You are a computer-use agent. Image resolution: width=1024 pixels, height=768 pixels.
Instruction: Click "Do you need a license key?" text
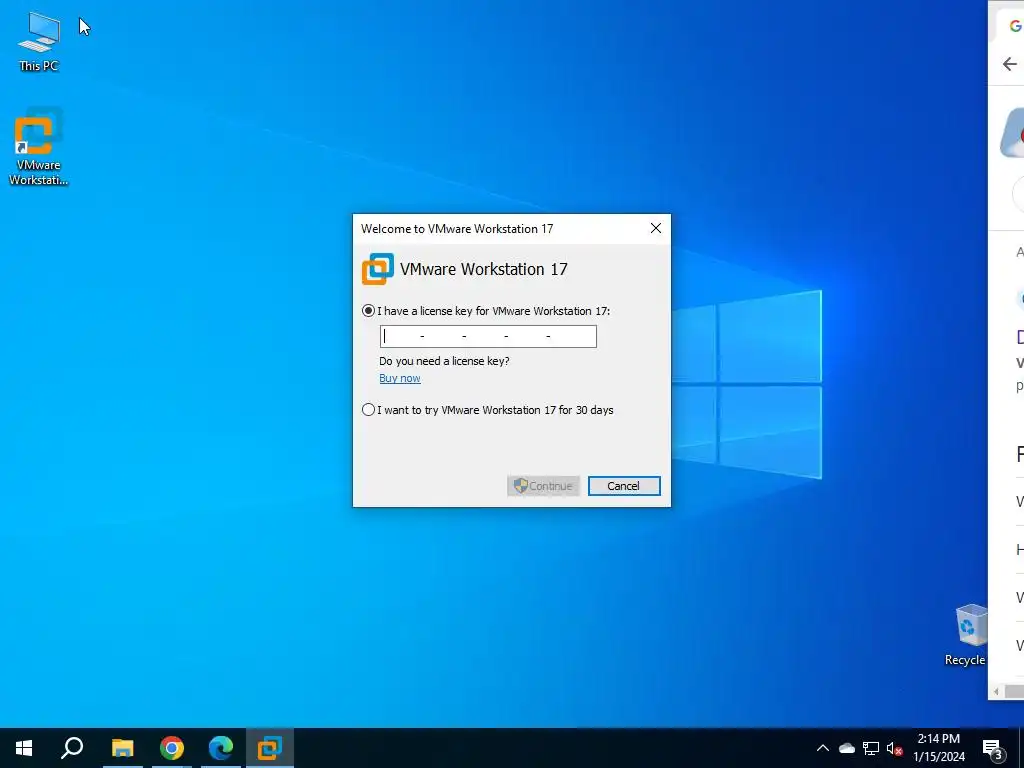click(444, 361)
